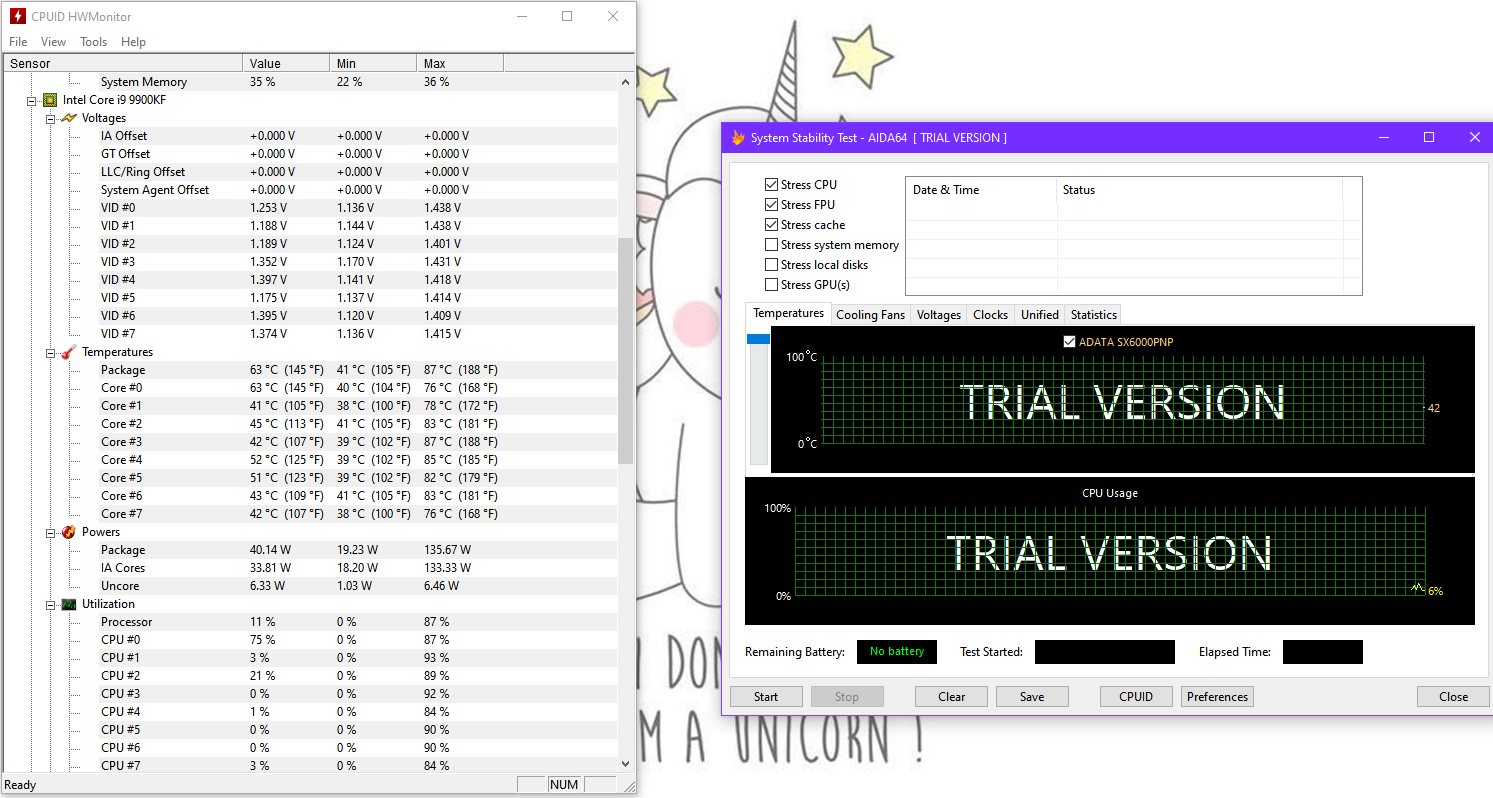Select the IA Cores power row
This screenshot has height=798, width=1493.
click(310, 568)
